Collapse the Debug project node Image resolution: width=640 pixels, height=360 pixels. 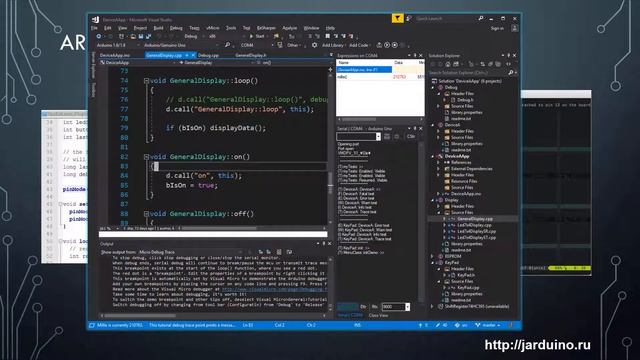coord(433,87)
